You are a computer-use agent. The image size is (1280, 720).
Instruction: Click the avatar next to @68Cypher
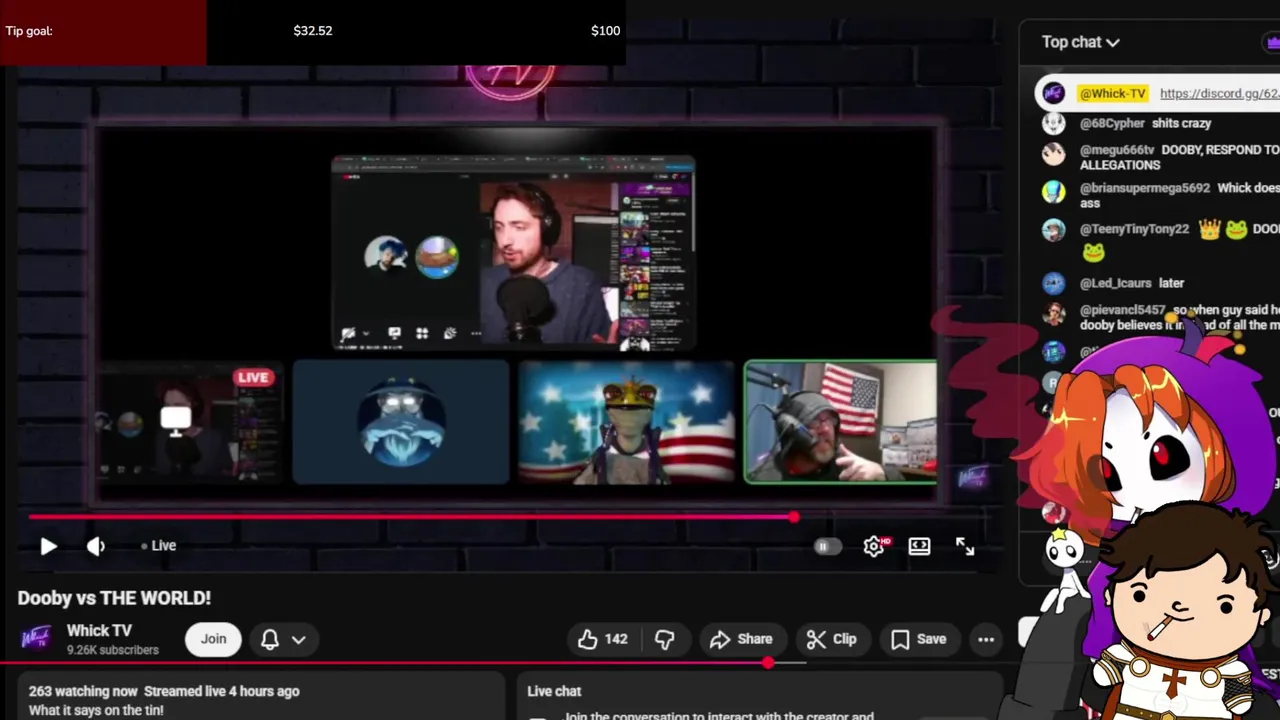(x=1054, y=123)
